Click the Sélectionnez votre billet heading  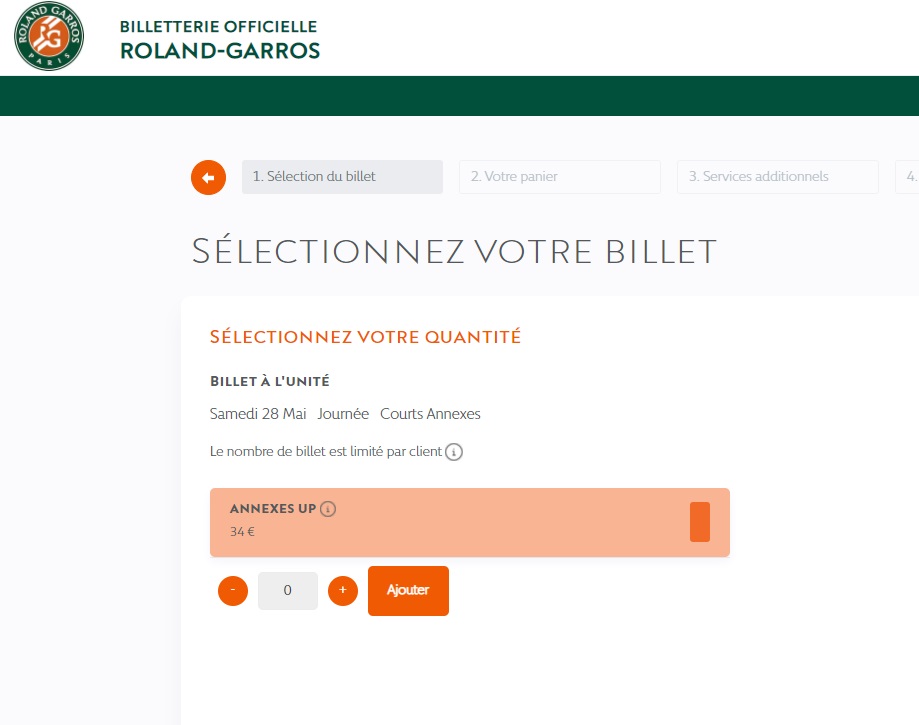[454, 251]
